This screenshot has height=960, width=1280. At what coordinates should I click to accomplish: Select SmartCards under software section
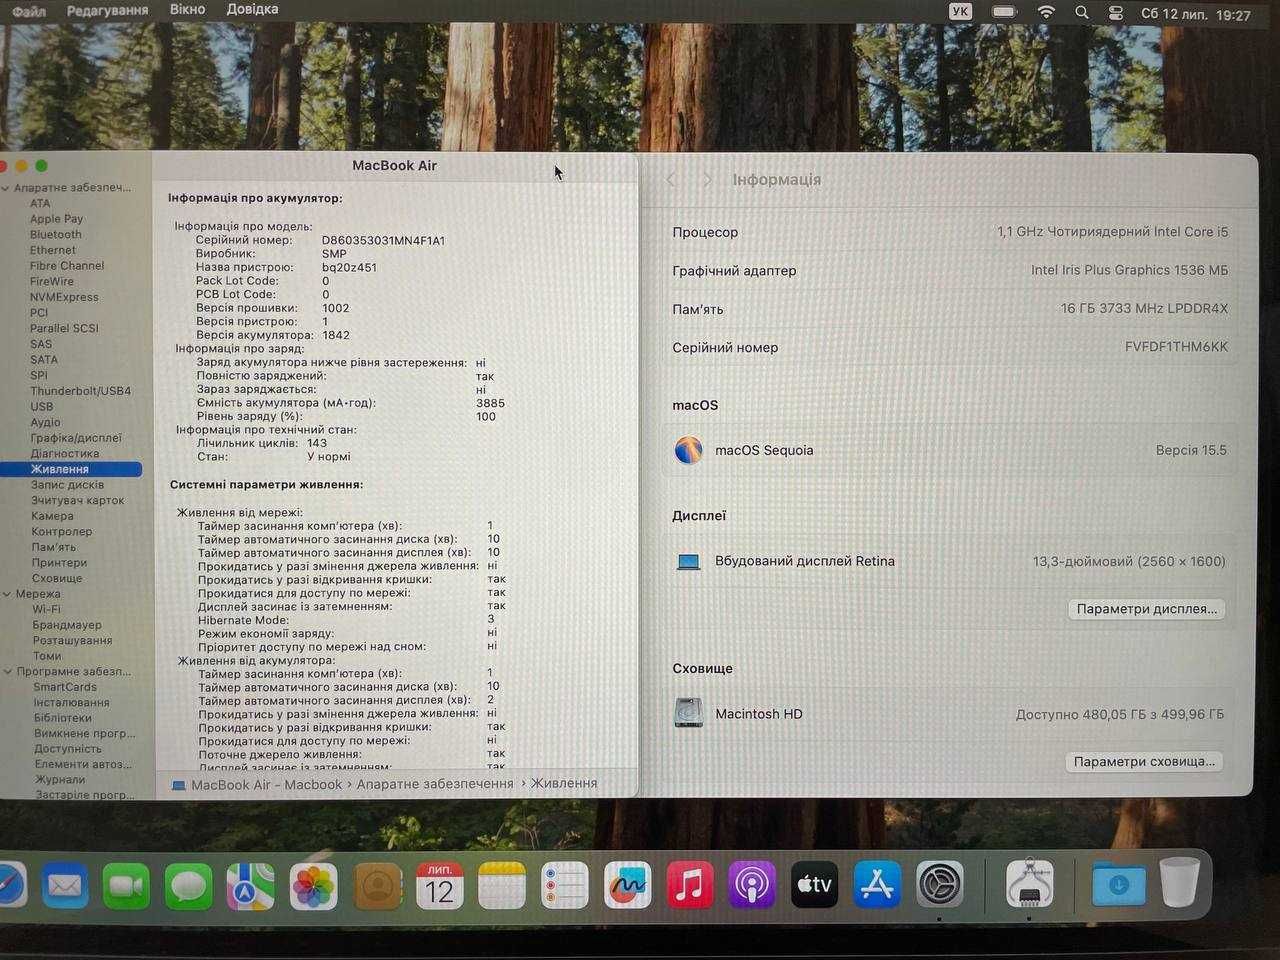point(65,687)
